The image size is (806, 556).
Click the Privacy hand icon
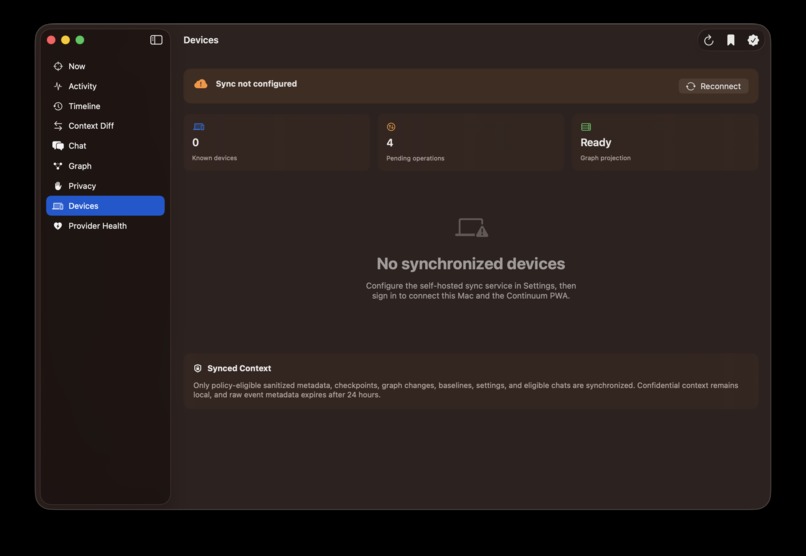[x=58, y=186]
